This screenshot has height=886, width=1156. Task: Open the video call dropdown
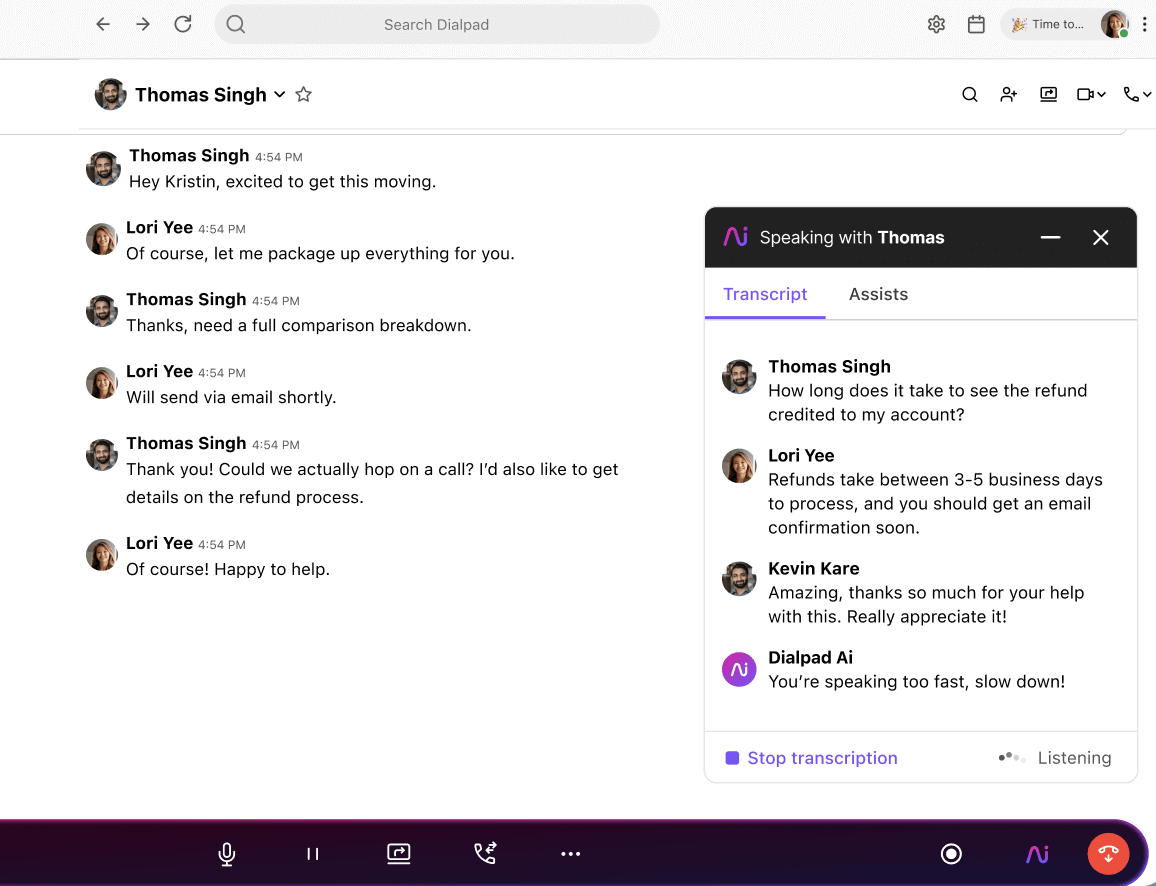[1091, 95]
